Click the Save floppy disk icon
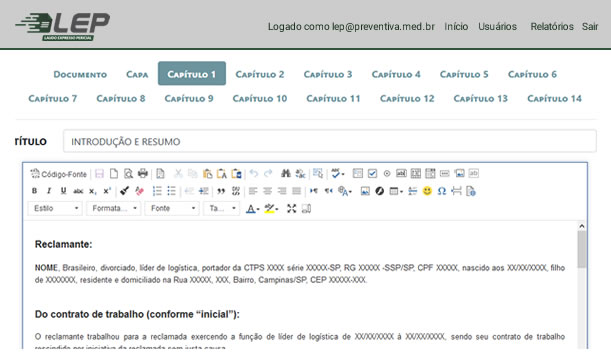611x364 pixels. click(x=99, y=173)
